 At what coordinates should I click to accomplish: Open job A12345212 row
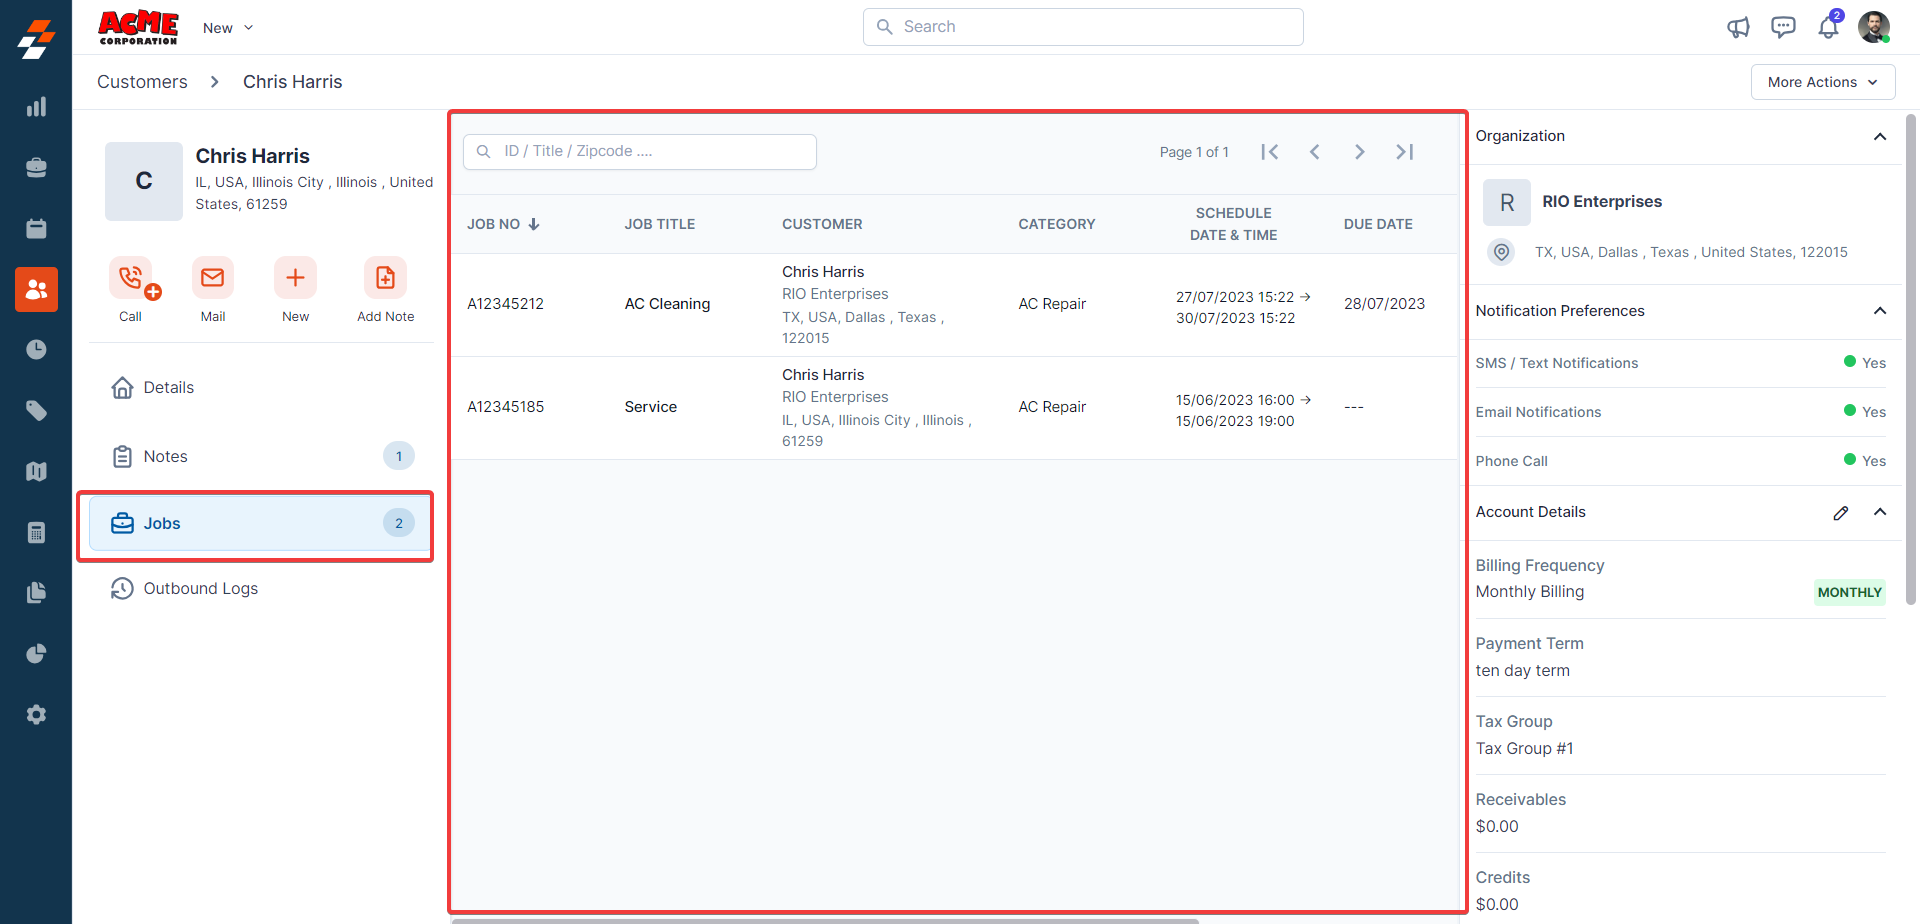point(505,304)
